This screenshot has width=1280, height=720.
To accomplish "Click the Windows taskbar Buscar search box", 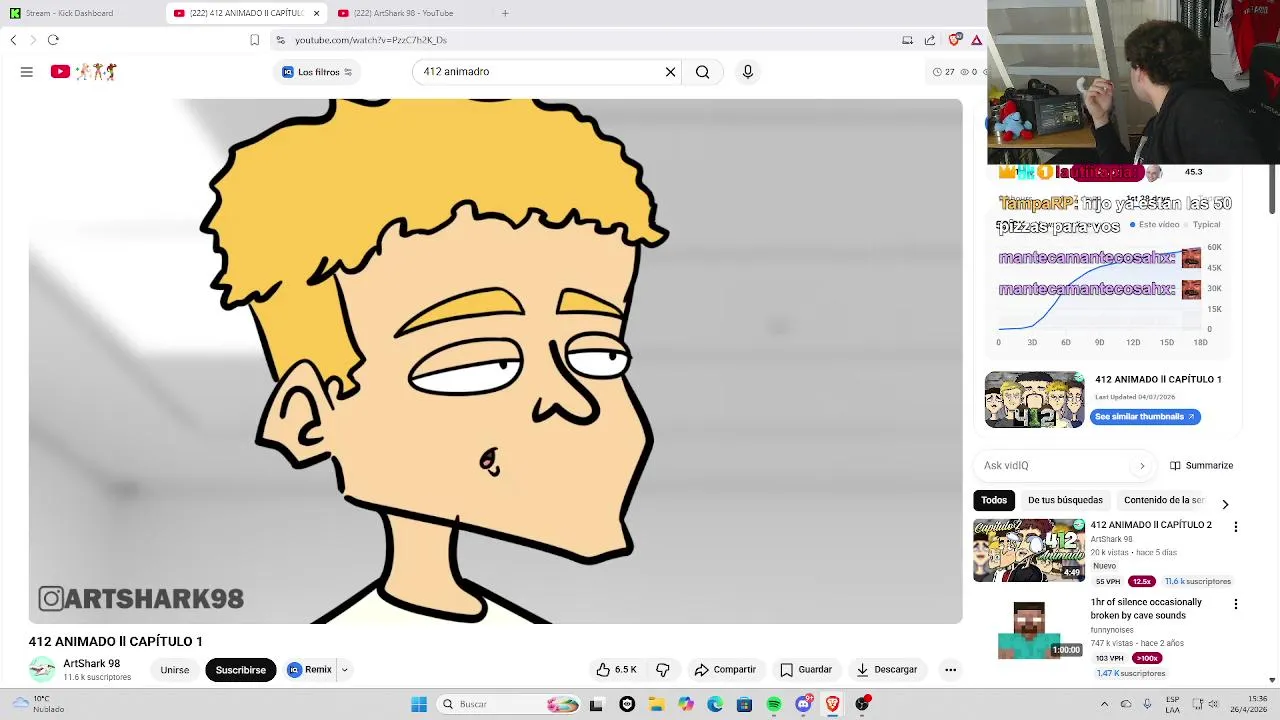I will [510, 704].
